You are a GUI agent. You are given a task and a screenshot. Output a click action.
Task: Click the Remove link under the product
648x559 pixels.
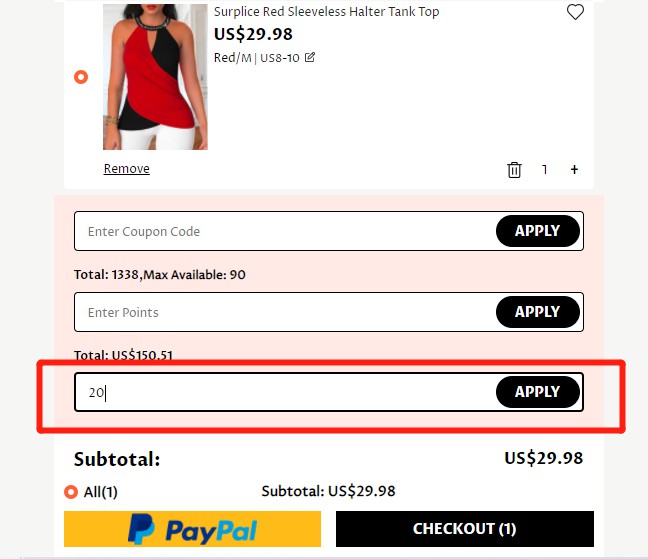pyautogui.click(x=126, y=169)
